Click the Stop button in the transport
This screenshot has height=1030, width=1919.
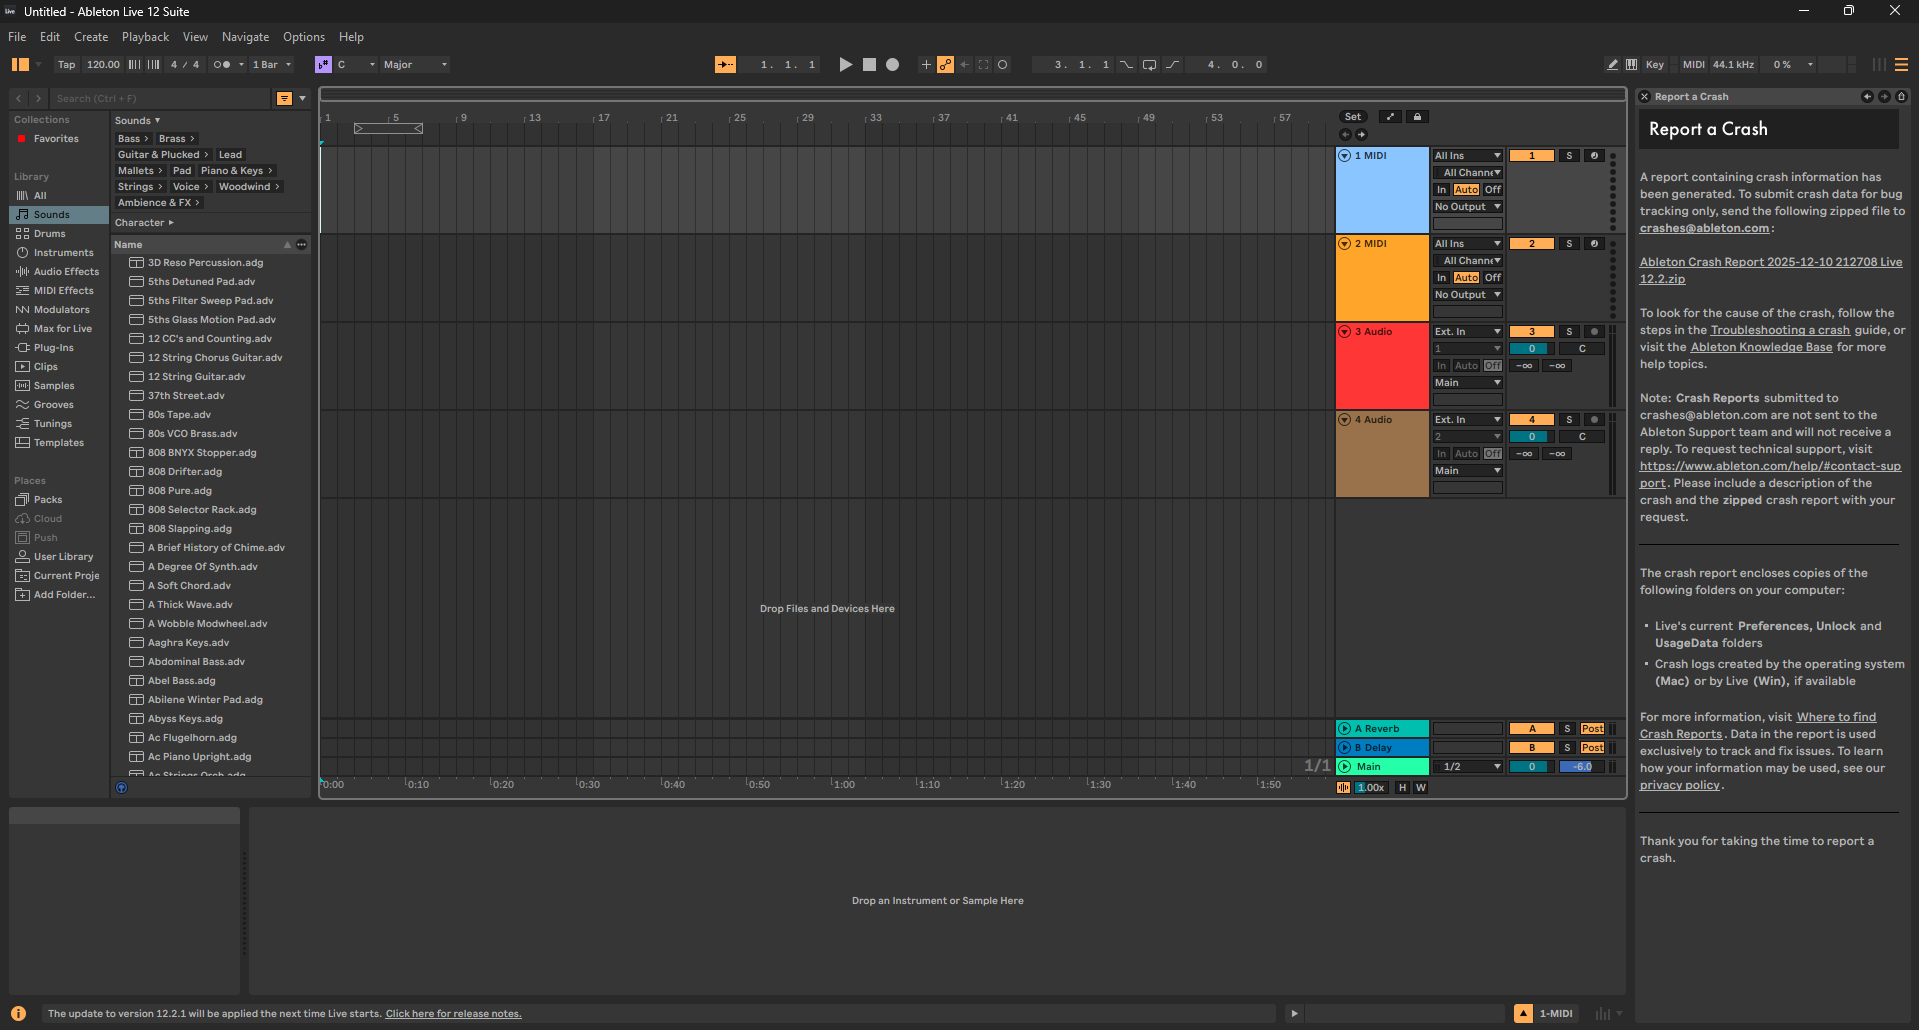point(869,65)
